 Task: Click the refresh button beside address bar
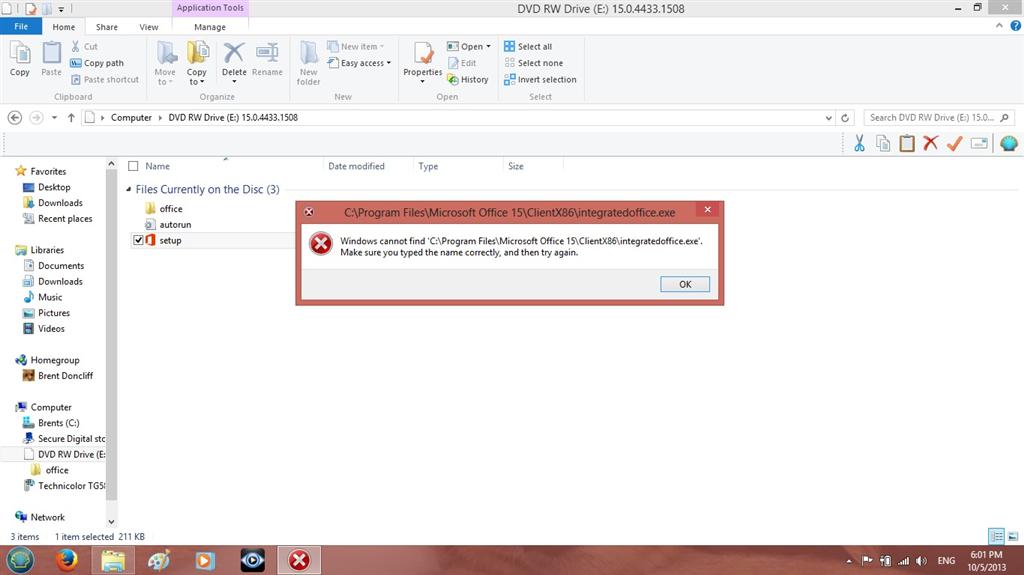tap(844, 118)
